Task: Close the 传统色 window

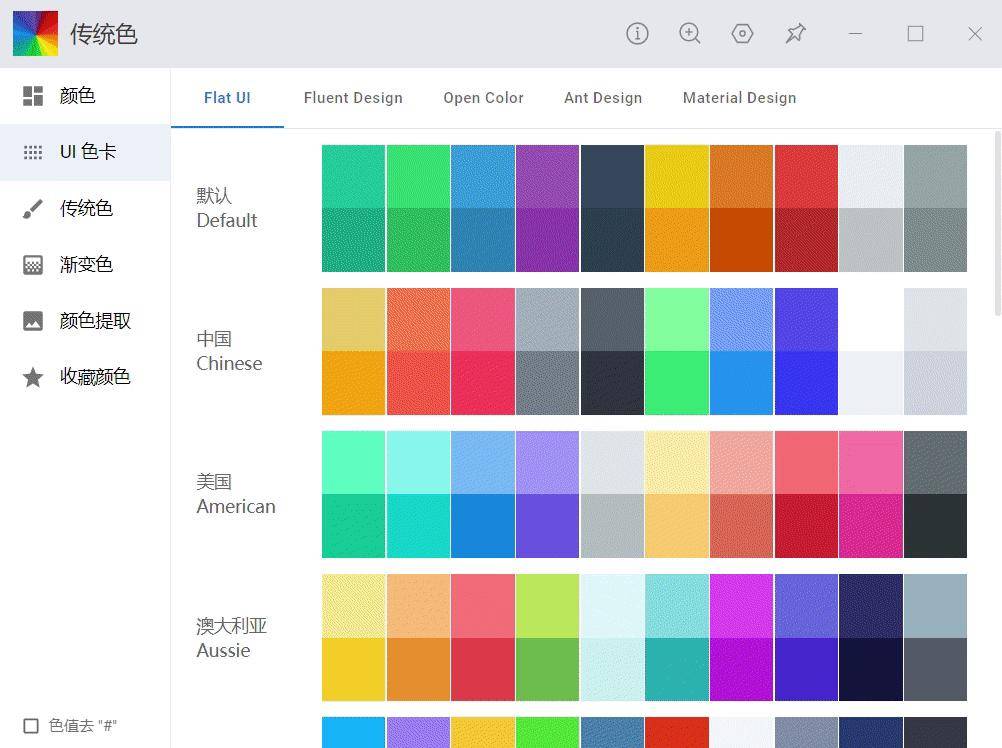Action: (x=975, y=33)
